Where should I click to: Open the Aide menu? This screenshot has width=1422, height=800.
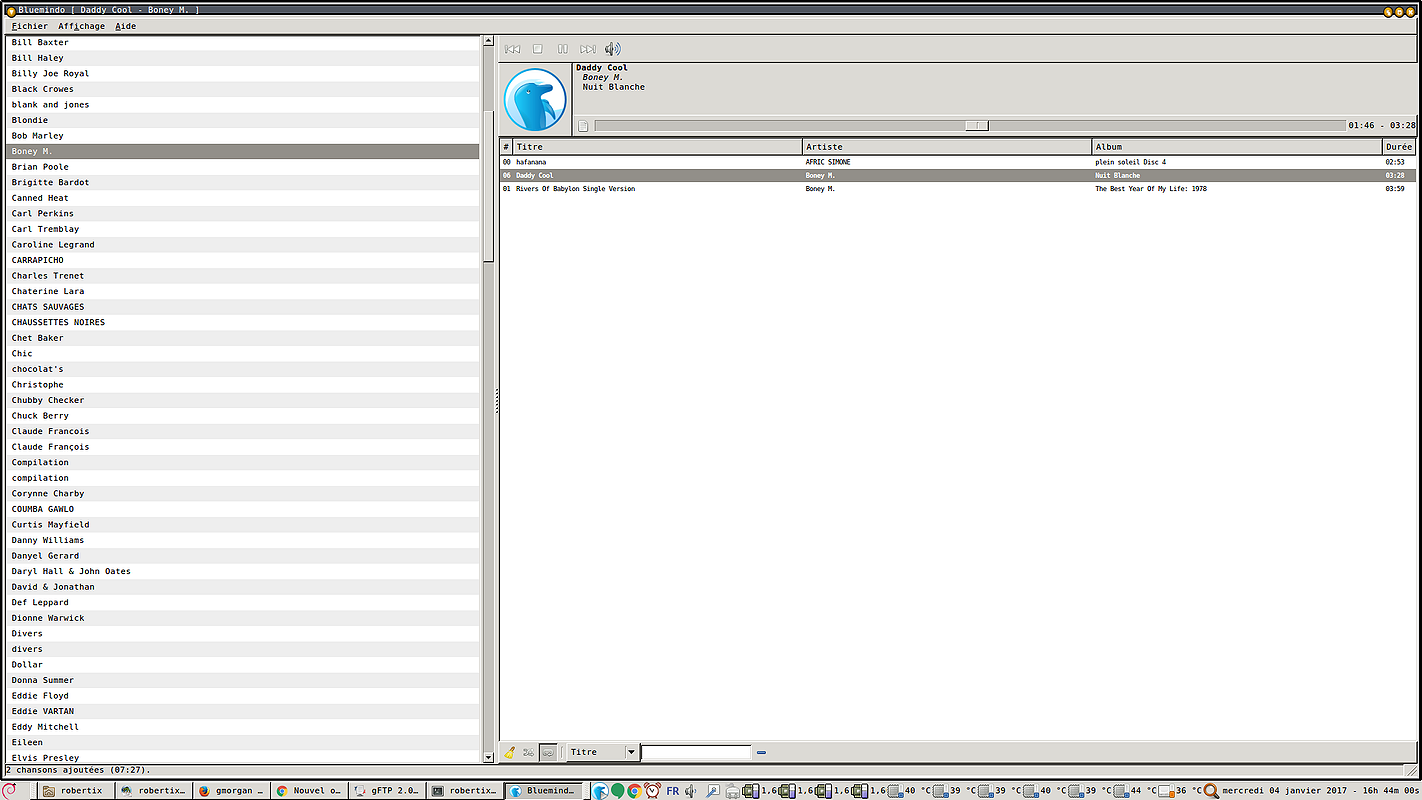coord(126,26)
